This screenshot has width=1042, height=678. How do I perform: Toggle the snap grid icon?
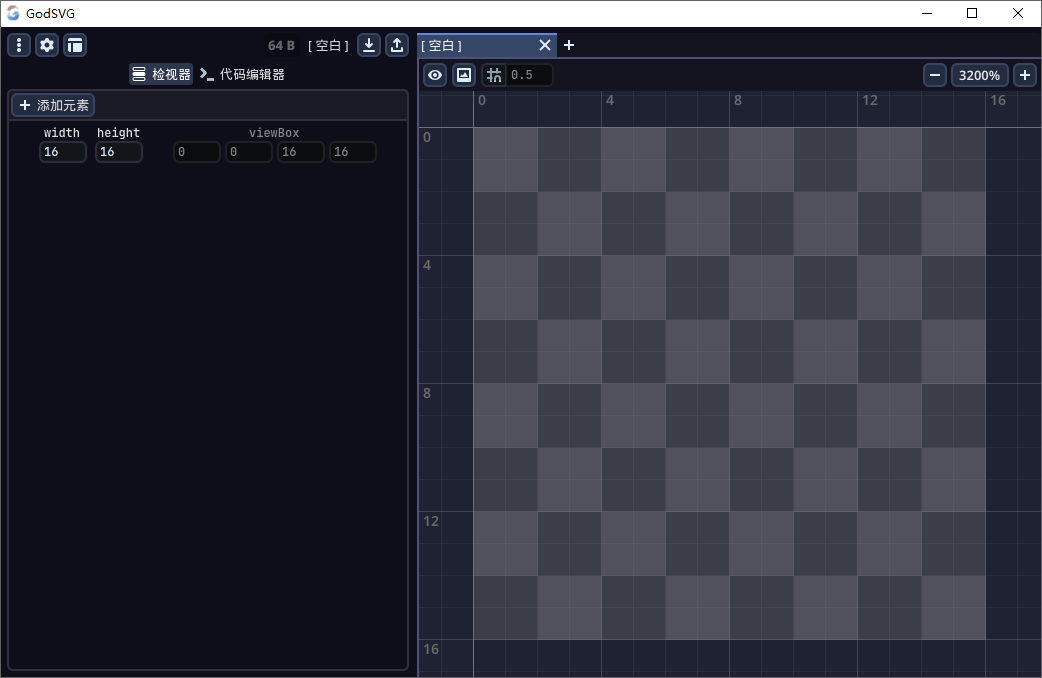494,75
